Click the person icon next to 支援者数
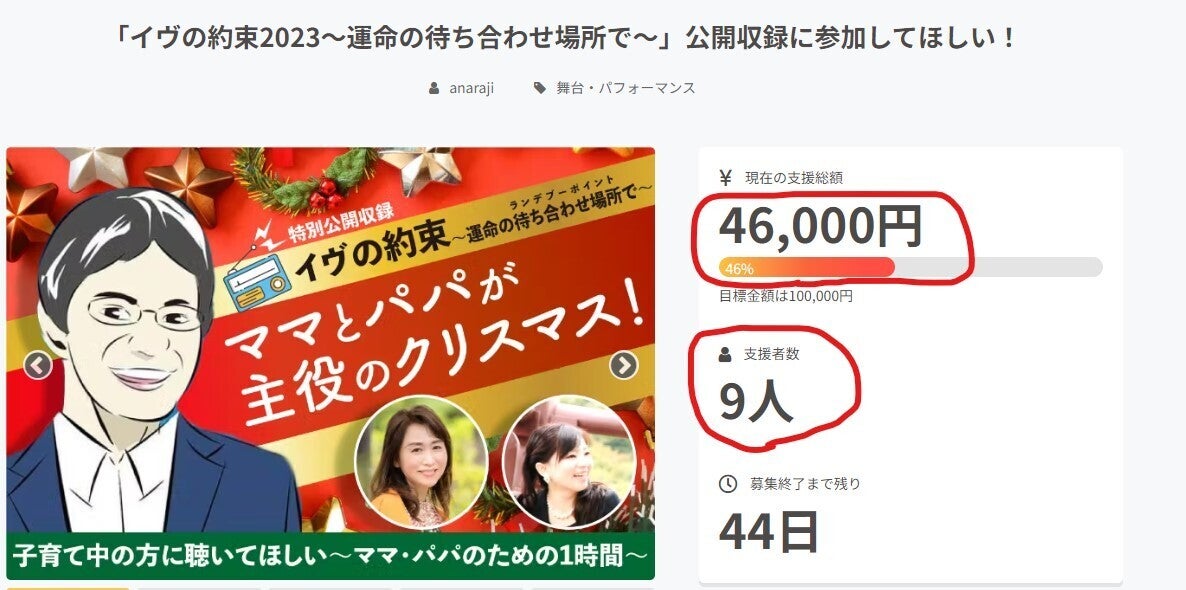1186x590 pixels. 725,353
